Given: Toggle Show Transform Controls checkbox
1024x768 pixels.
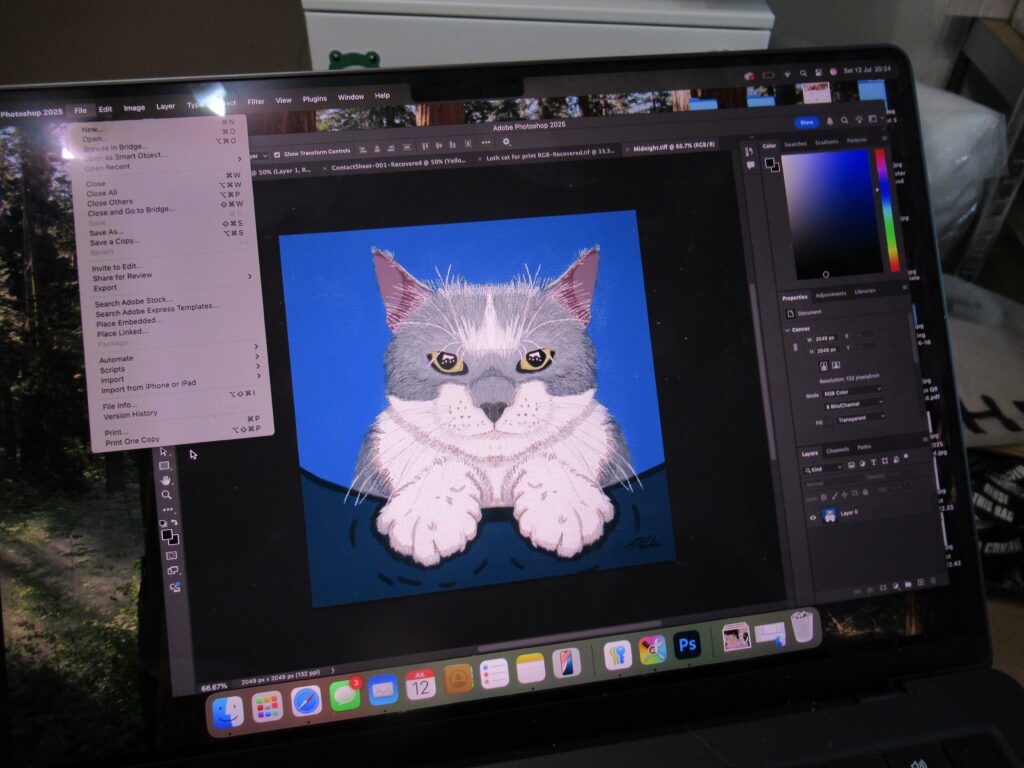Looking at the screenshot, I should (x=278, y=155).
